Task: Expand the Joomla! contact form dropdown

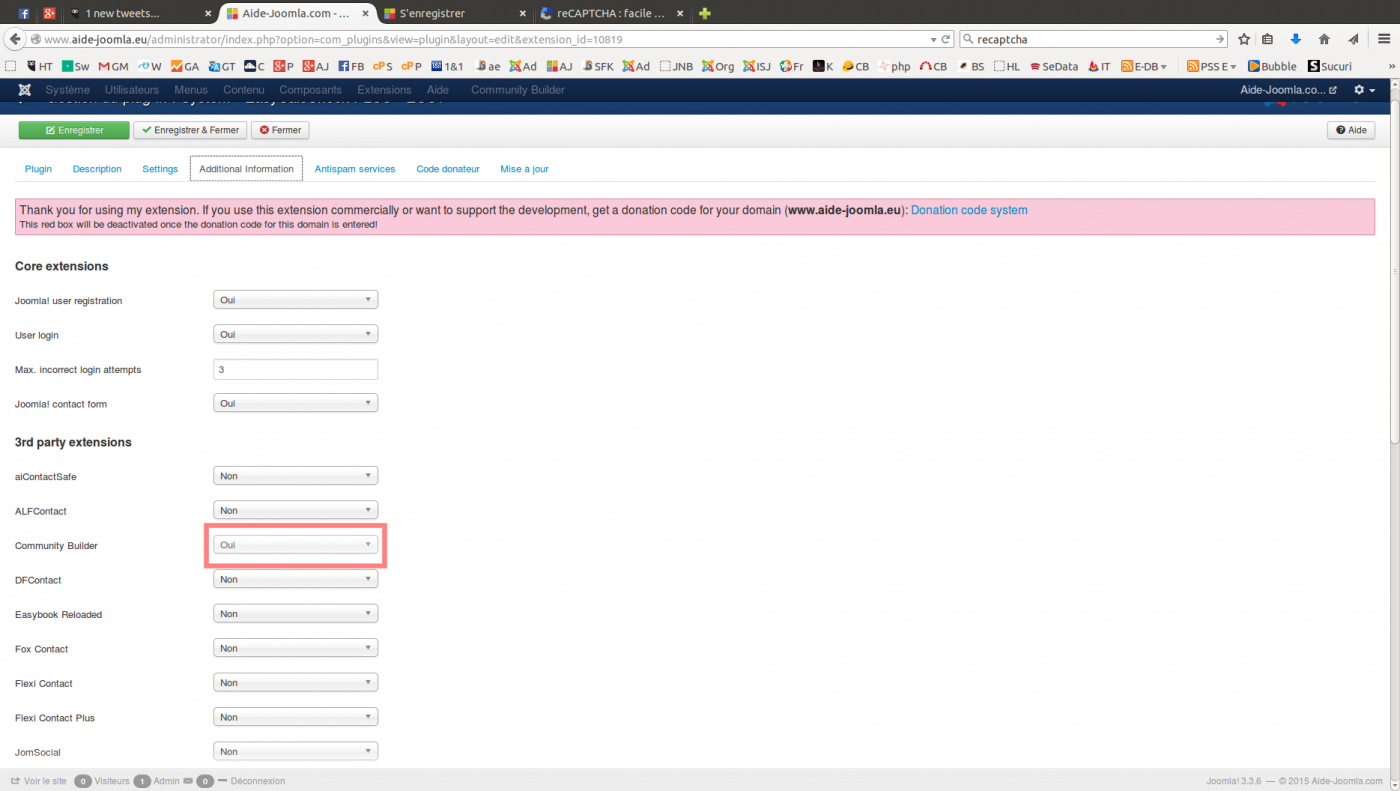Action: click(295, 403)
